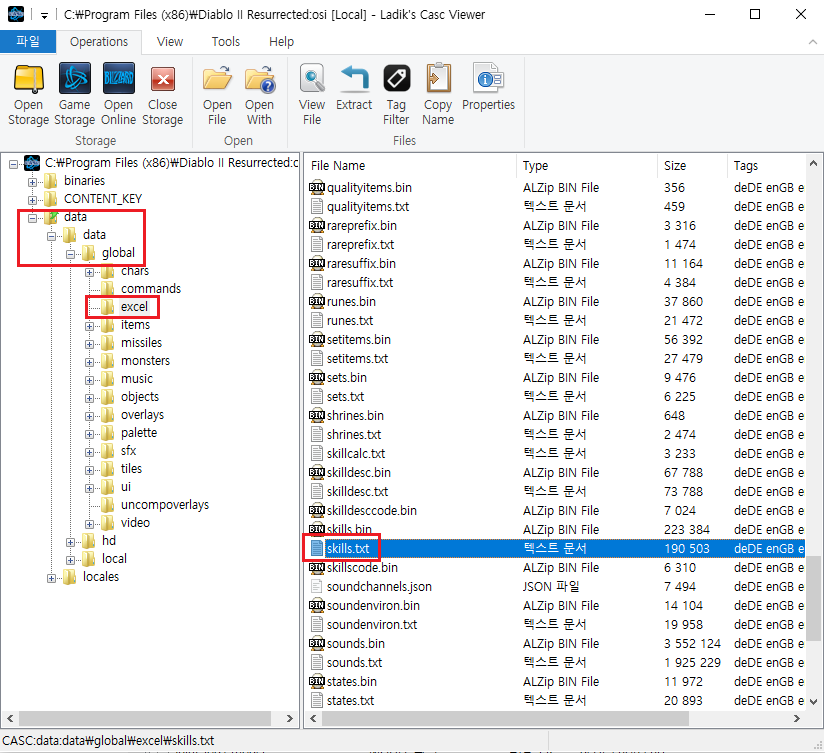Select the local folder in tree
Viewport: 825px width, 753px height.
[x=114, y=558]
